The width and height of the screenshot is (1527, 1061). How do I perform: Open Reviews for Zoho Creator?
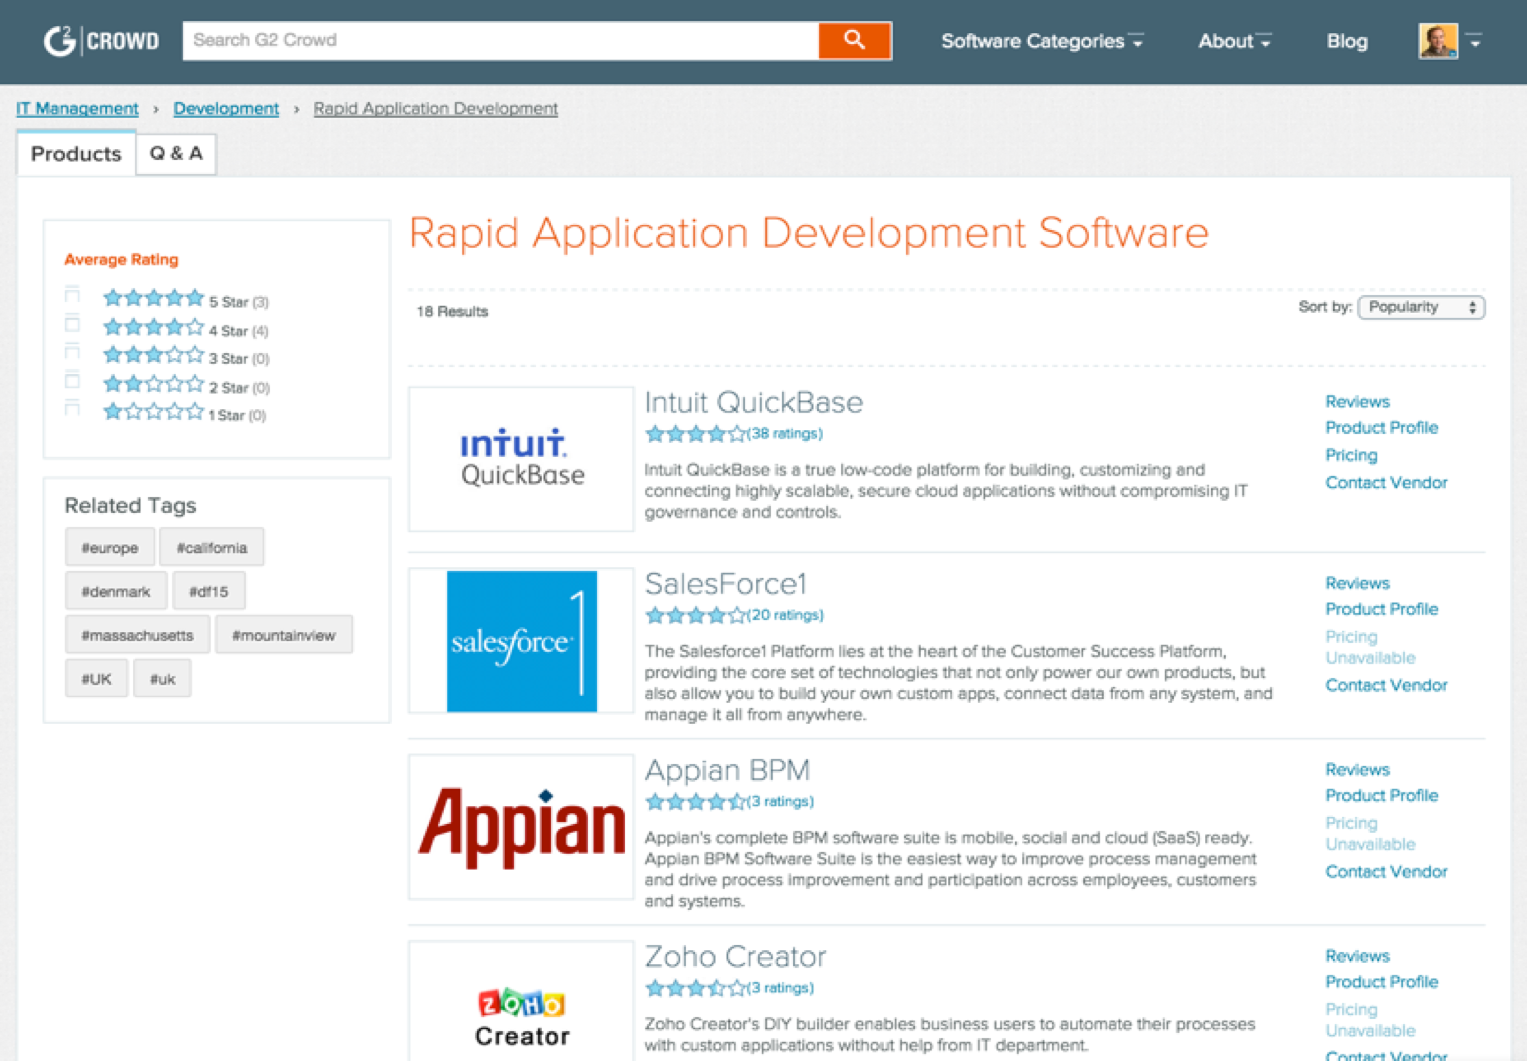coord(1357,956)
